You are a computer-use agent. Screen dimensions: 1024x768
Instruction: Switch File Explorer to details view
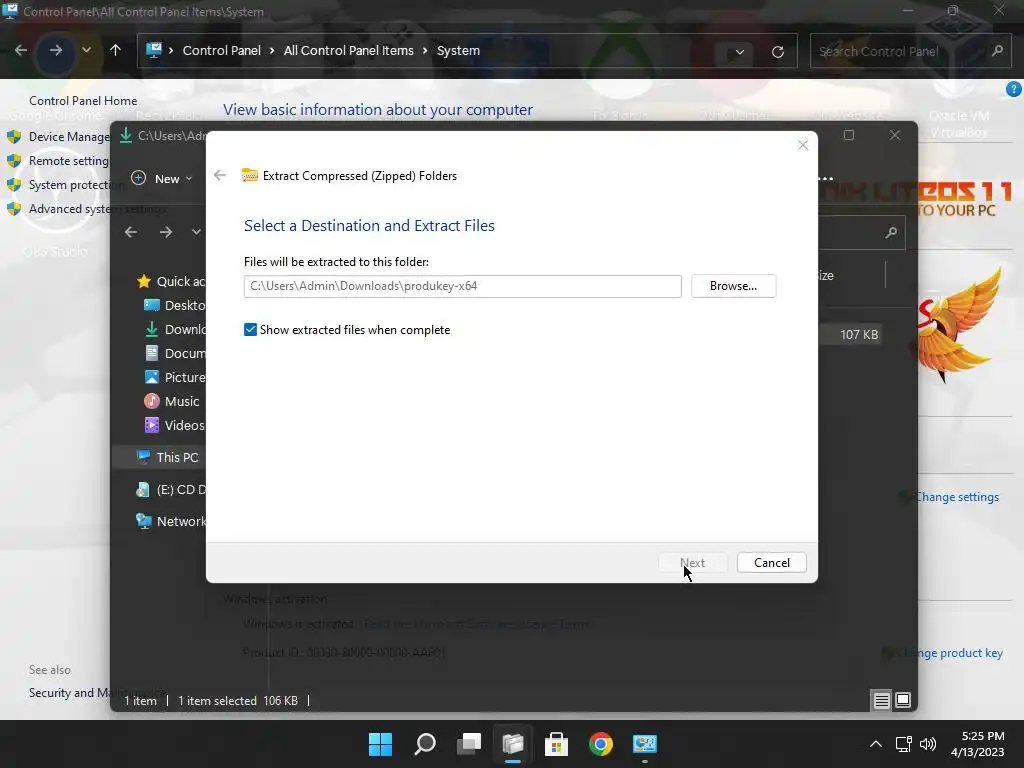(881, 701)
